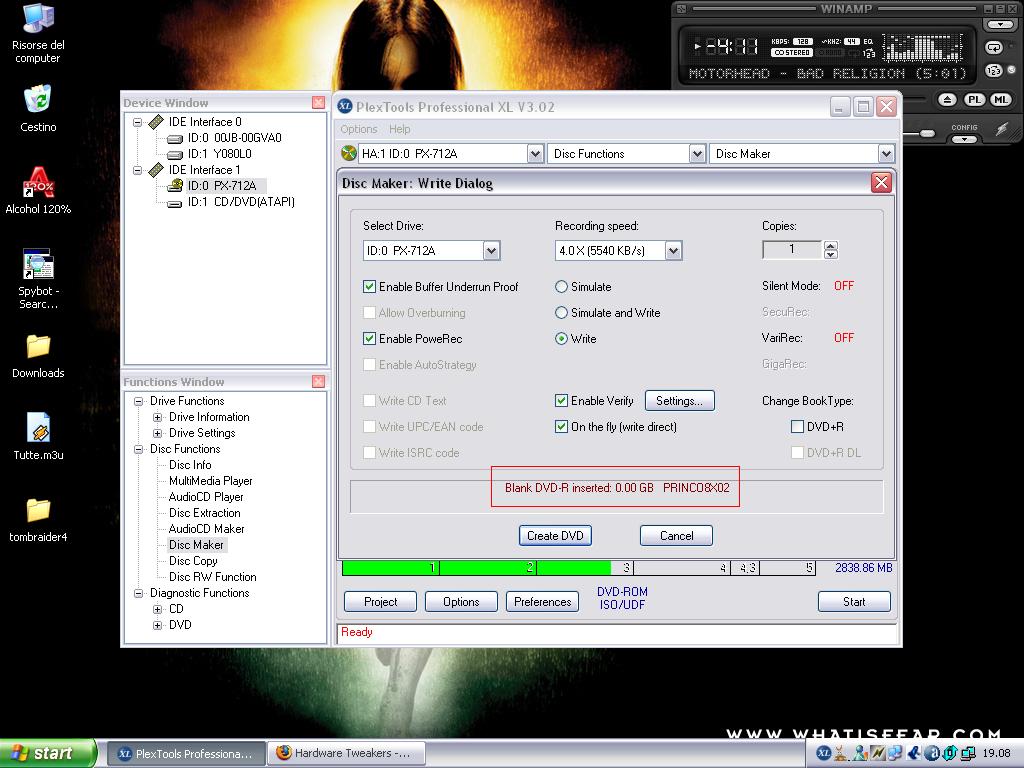Toggle Enable Verify checkbox

click(561, 400)
